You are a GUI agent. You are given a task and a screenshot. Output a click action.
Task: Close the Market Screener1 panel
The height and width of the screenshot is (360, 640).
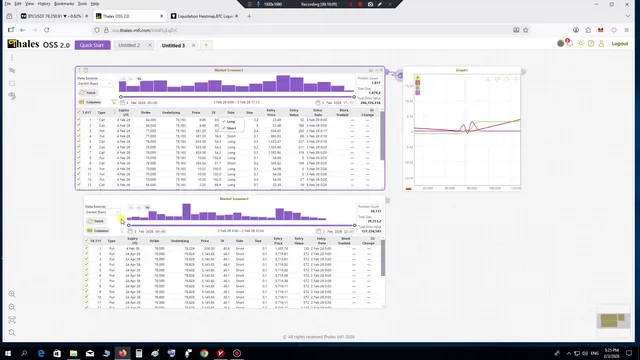click(x=381, y=70)
